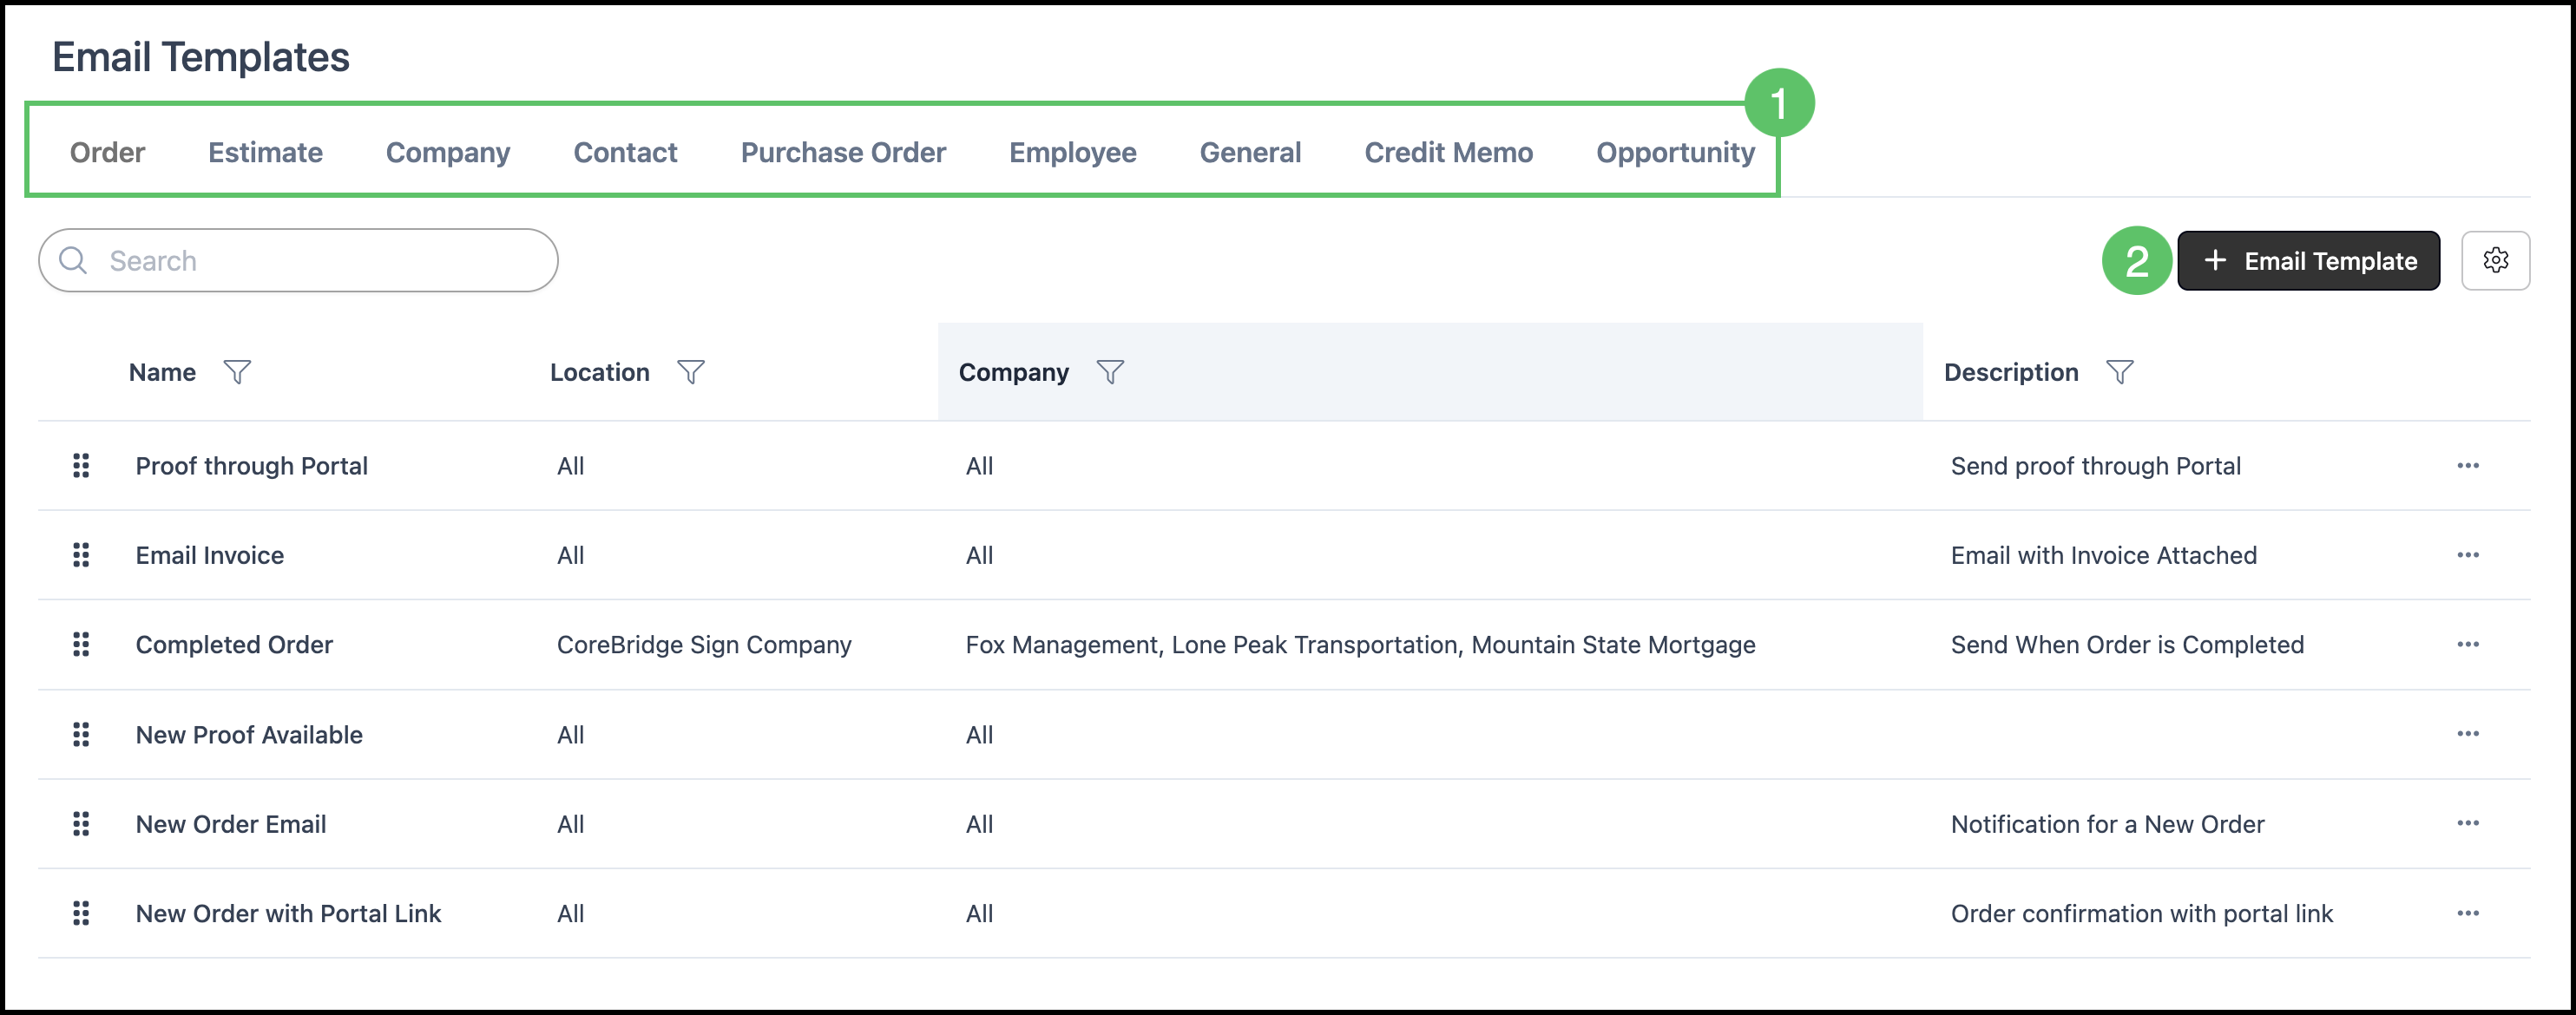Open more options for Email Invoice row

pyautogui.click(x=2467, y=555)
